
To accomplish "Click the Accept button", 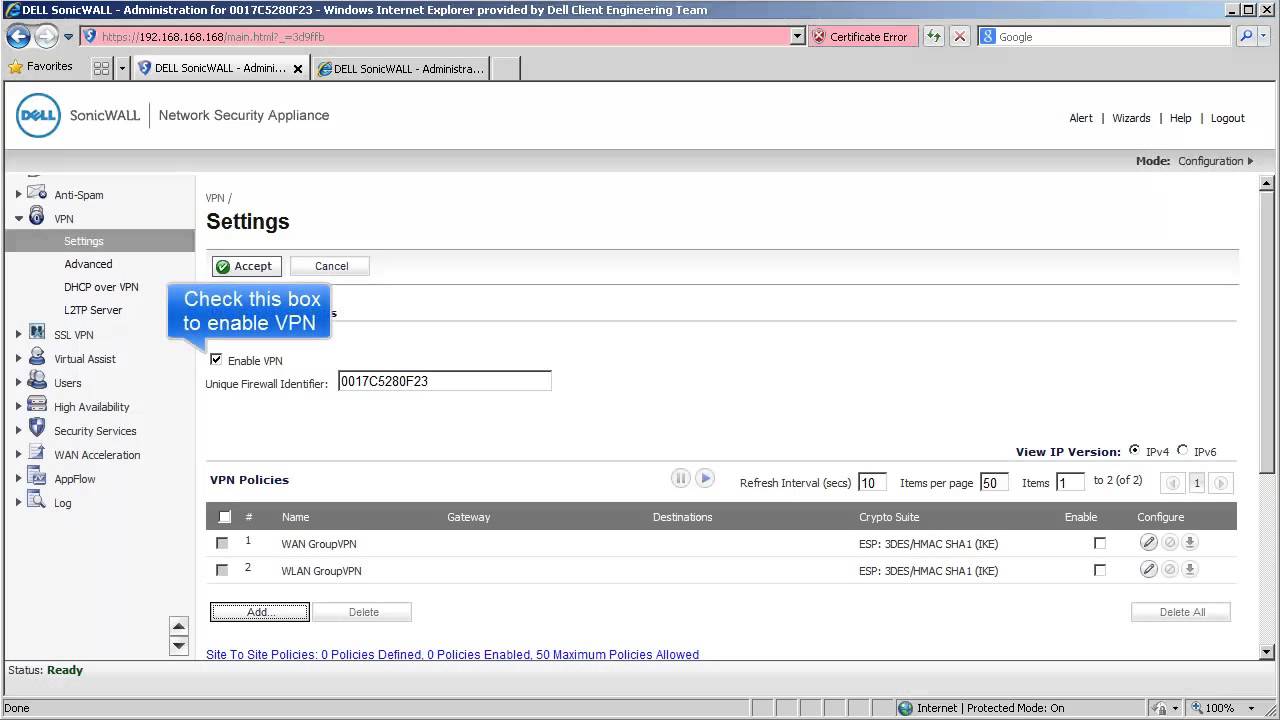I will pyautogui.click(x=246, y=266).
